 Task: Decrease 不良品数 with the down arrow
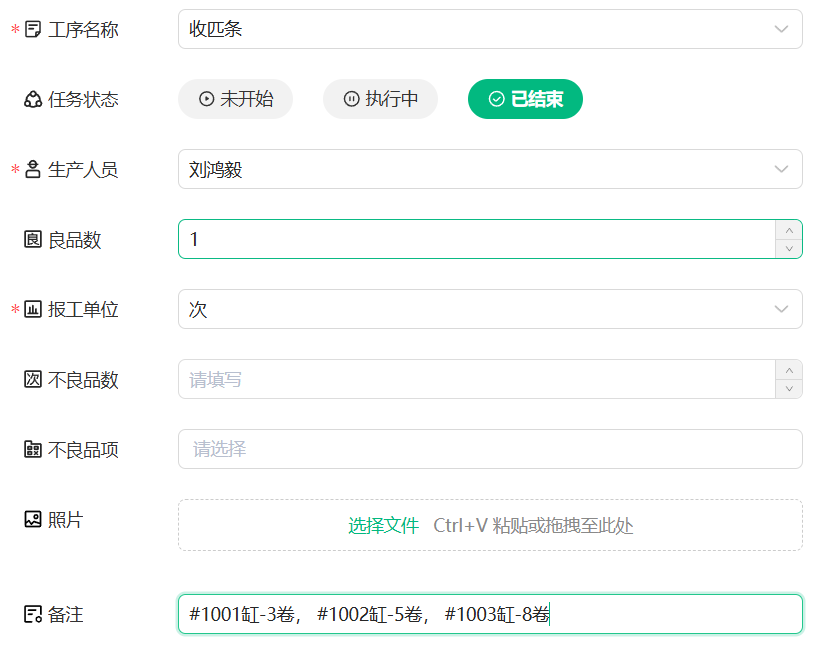(789, 389)
